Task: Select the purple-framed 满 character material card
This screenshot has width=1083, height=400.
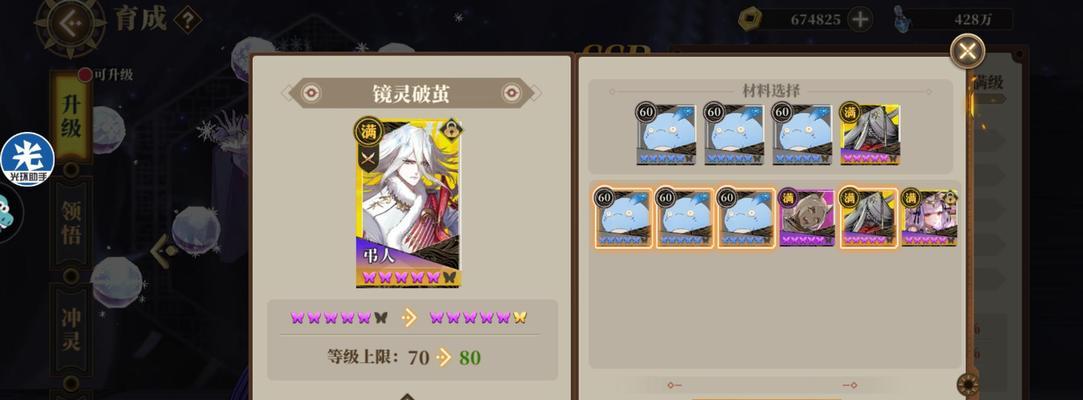Action: tap(807, 218)
